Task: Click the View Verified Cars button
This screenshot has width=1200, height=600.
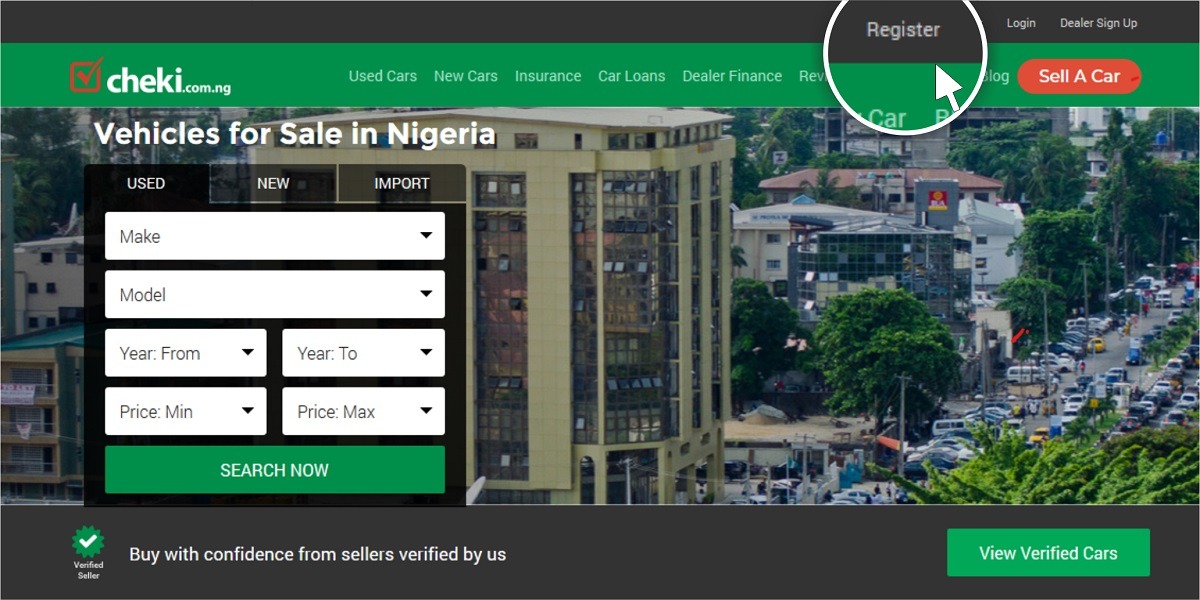Action: coord(1048,553)
